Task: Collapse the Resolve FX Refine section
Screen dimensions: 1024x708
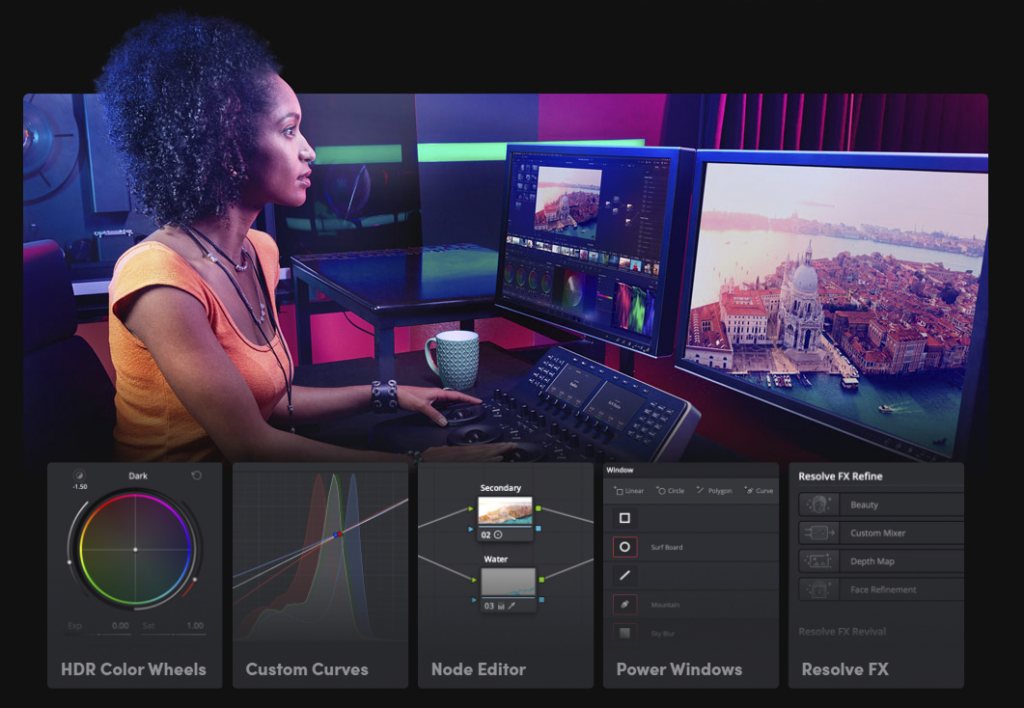Action: (x=840, y=476)
